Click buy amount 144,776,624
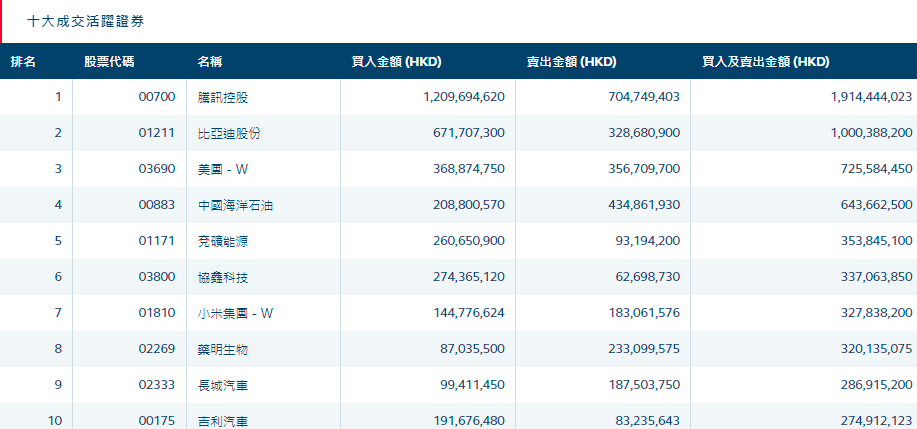This screenshot has height=429, width=917. [469, 313]
